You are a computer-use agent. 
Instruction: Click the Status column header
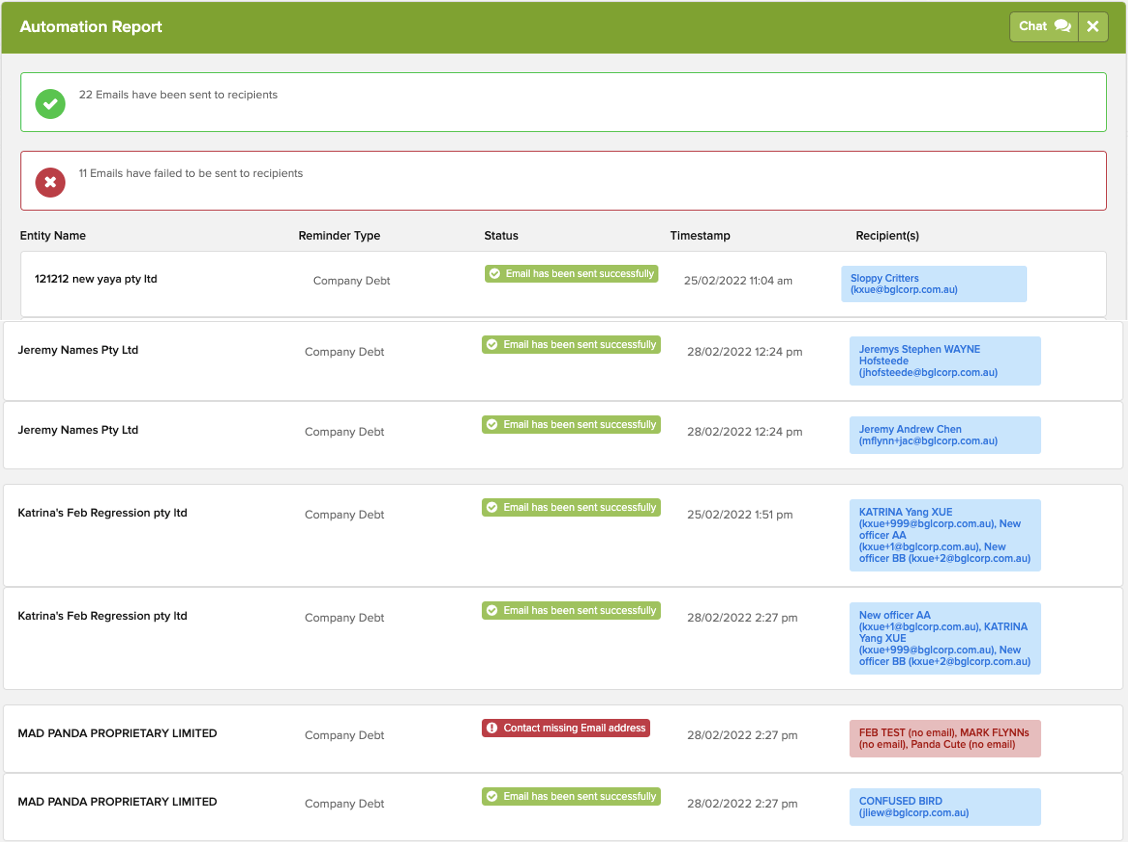tap(501, 236)
